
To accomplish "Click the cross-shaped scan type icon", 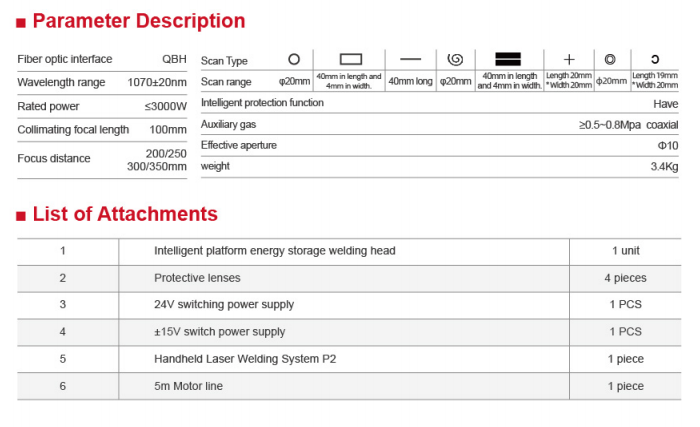I will pyautogui.click(x=569, y=59).
